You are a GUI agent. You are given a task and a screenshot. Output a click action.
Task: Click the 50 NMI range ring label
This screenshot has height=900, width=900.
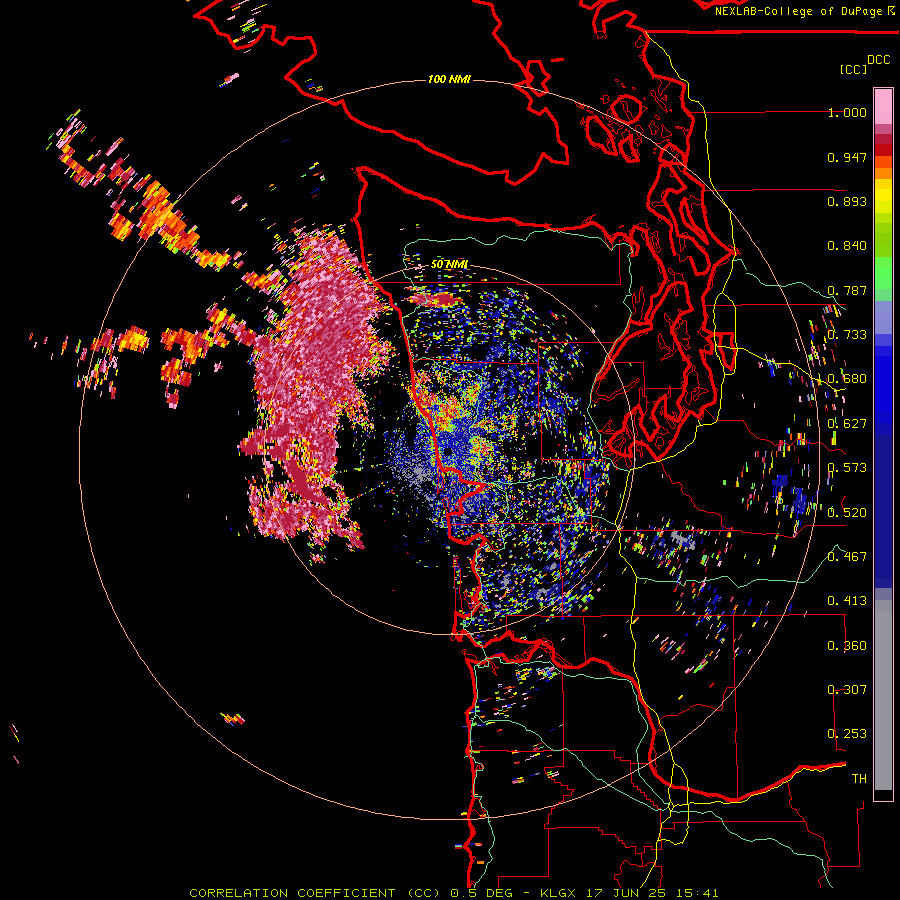pos(449,264)
